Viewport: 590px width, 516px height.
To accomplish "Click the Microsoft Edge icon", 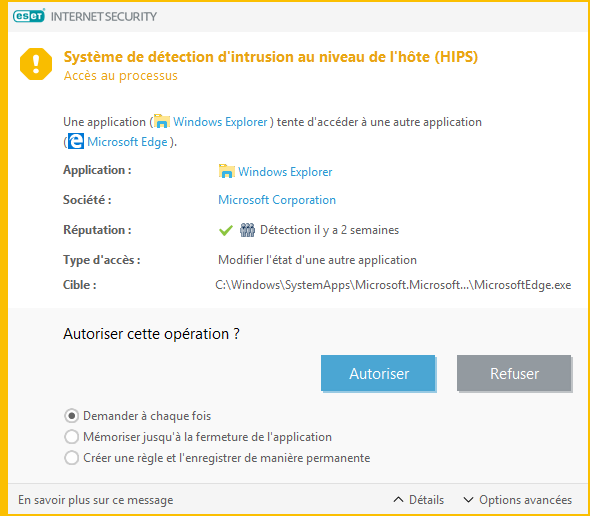I will [x=76, y=142].
